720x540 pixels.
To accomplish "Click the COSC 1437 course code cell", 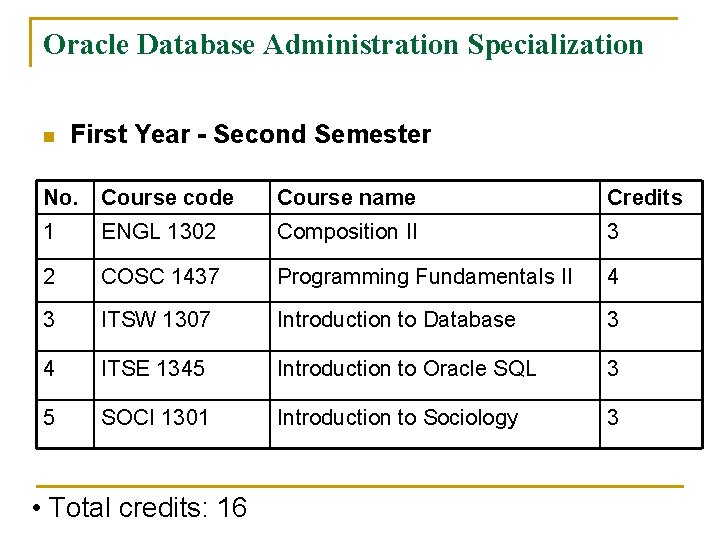I will click(x=160, y=276).
